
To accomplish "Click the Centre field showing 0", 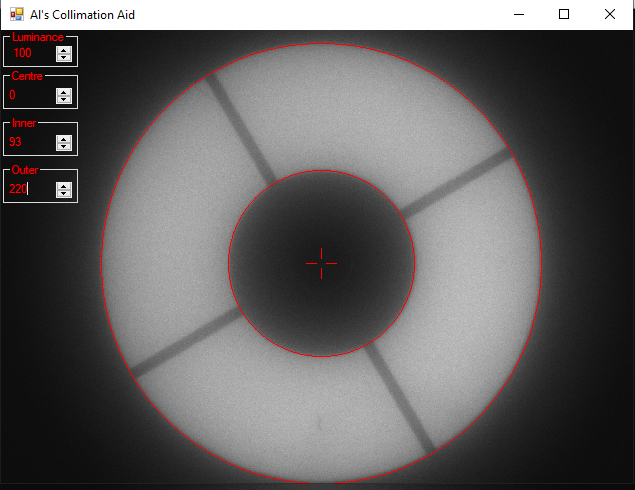I will pyautogui.click(x=32, y=96).
